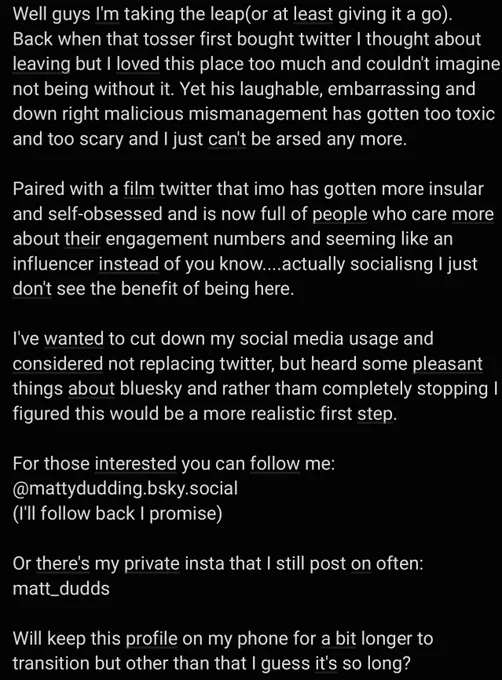Click the underlined word "considered"

click(x=58, y=364)
